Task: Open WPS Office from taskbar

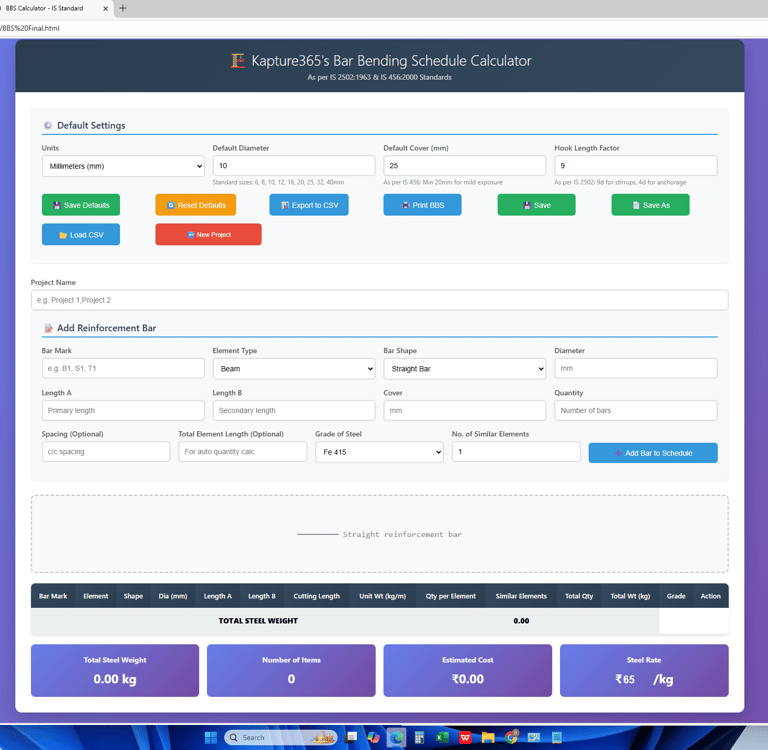Action: (465, 737)
